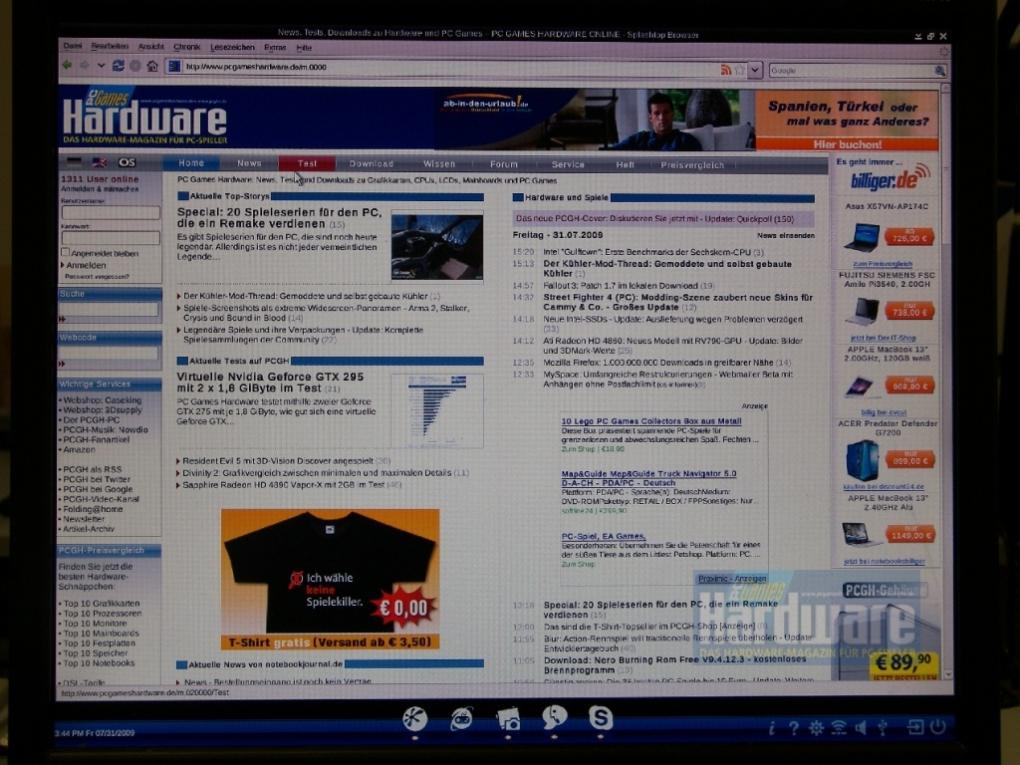Screen dimensions: 1020x765
Task: Go back with the green back arrow
Action: 67,66
